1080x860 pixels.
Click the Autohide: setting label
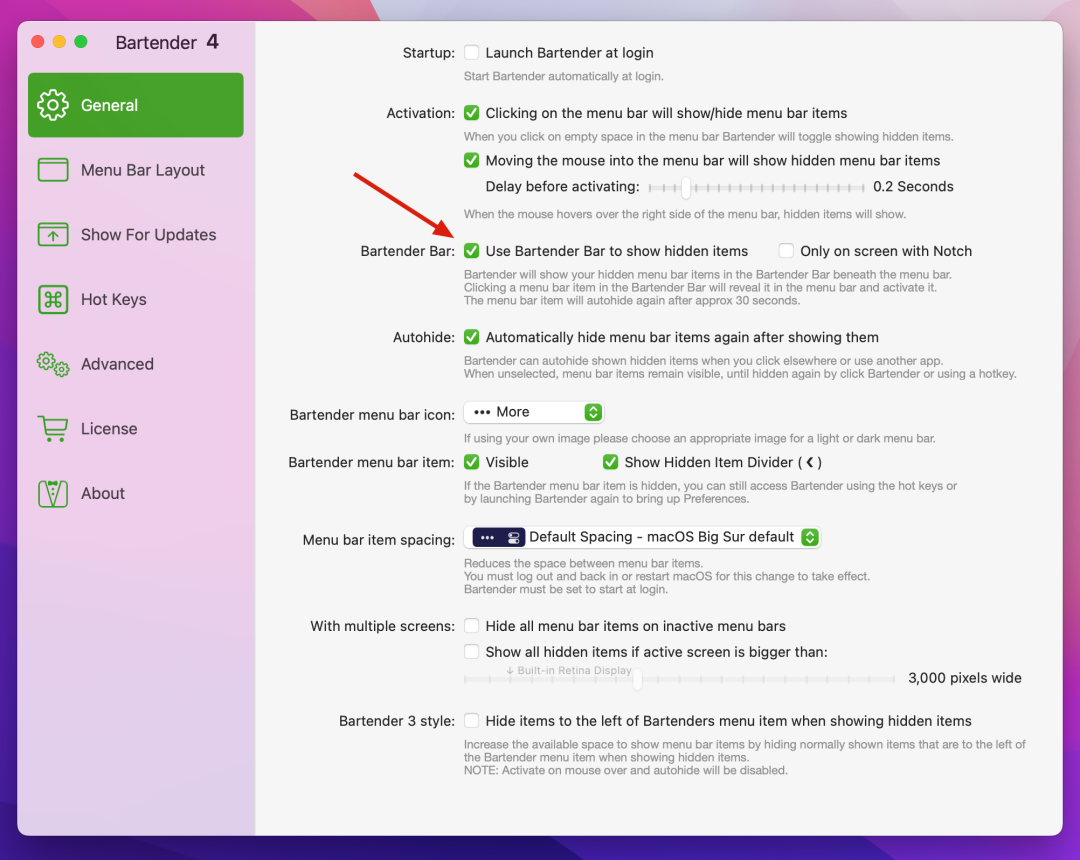[x=424, y=337]
